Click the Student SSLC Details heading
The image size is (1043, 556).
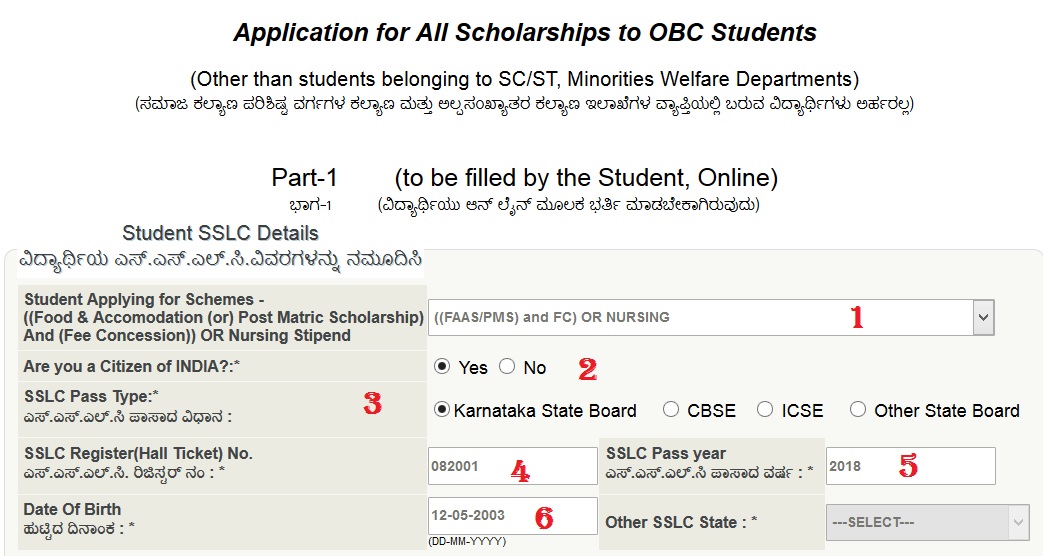[x=220, y=233]
